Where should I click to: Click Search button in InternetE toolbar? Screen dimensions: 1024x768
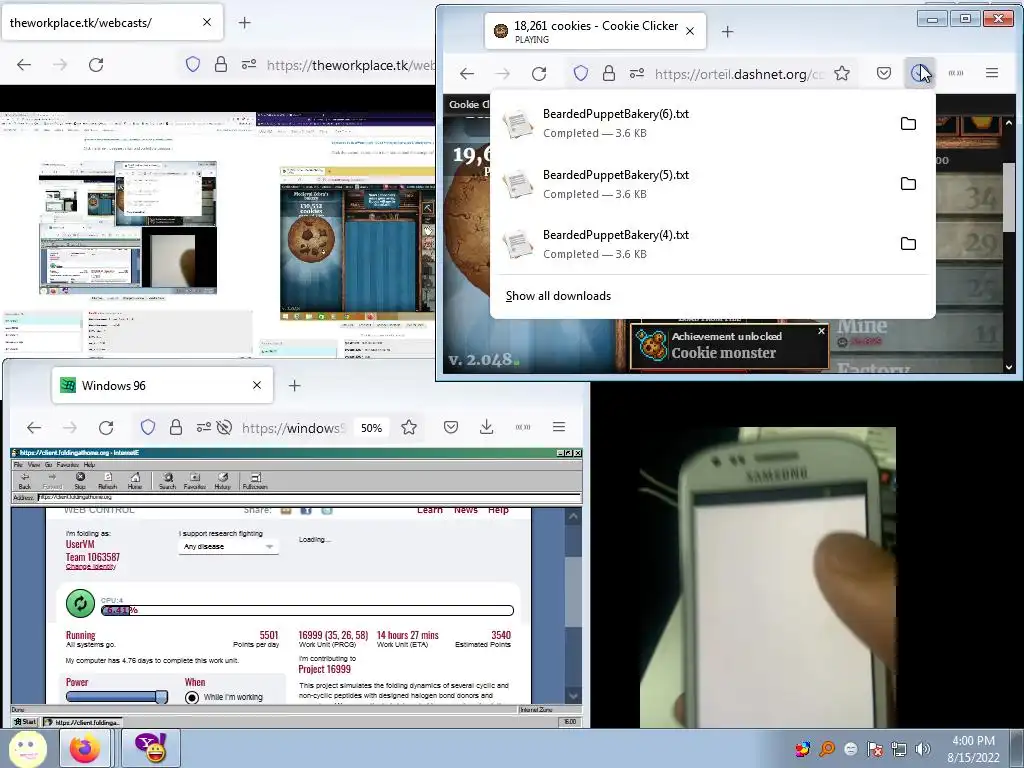[168, 481]
